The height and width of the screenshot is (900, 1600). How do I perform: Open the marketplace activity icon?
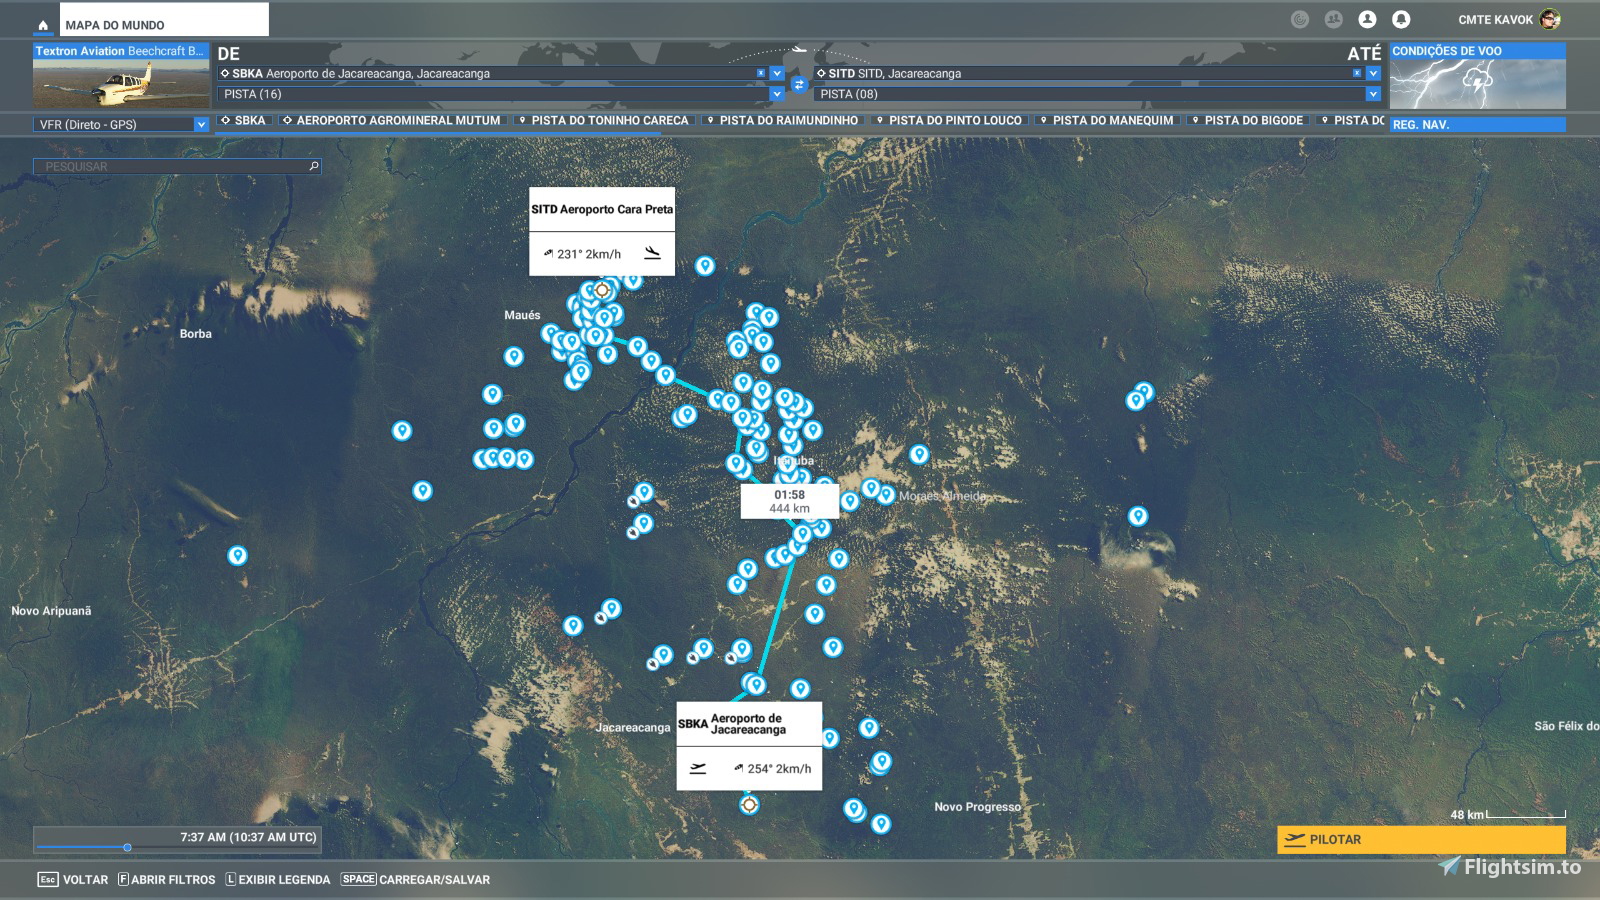coord(1299,19)
